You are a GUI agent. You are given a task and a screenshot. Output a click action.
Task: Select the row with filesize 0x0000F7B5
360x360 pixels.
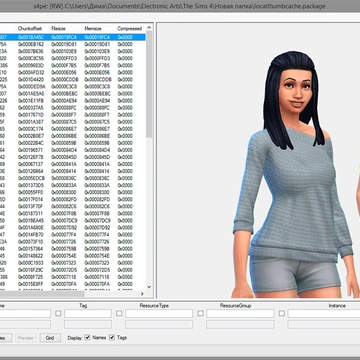(73, 65)
